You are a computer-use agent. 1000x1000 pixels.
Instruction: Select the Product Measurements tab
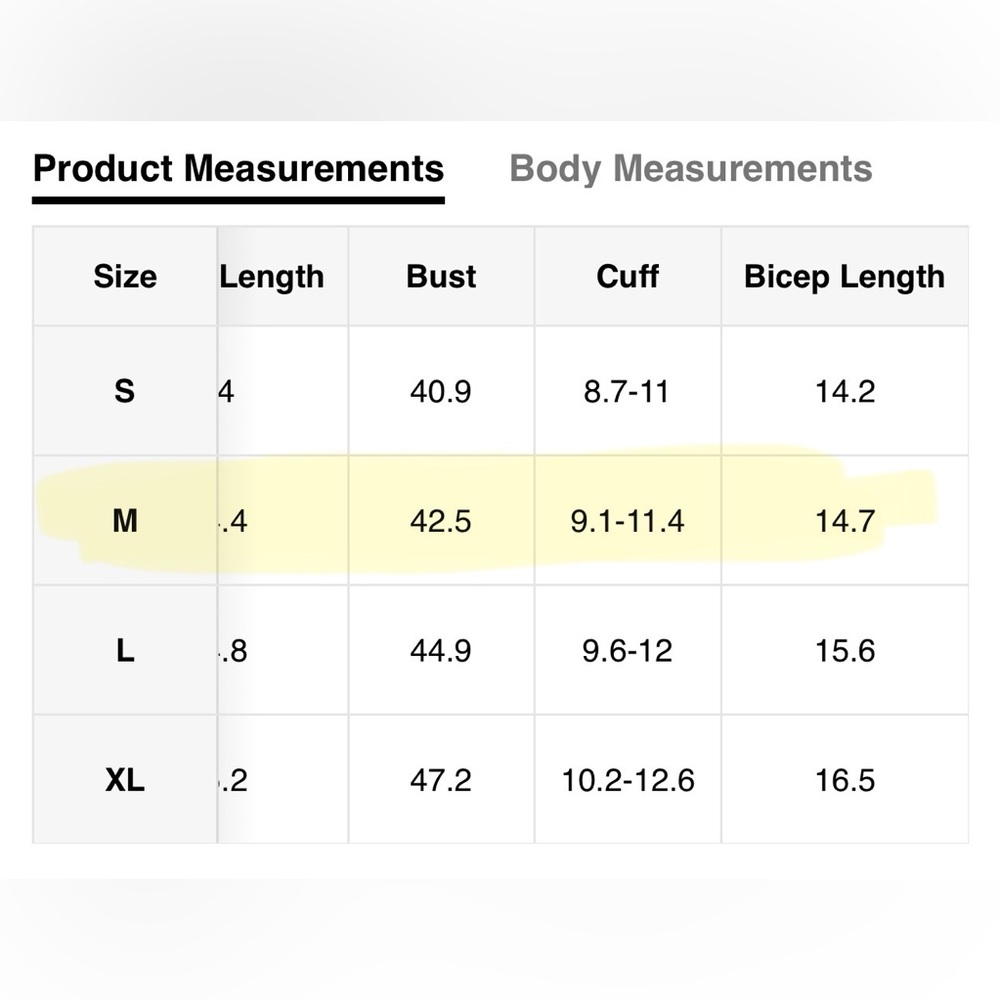coord(239,170)
